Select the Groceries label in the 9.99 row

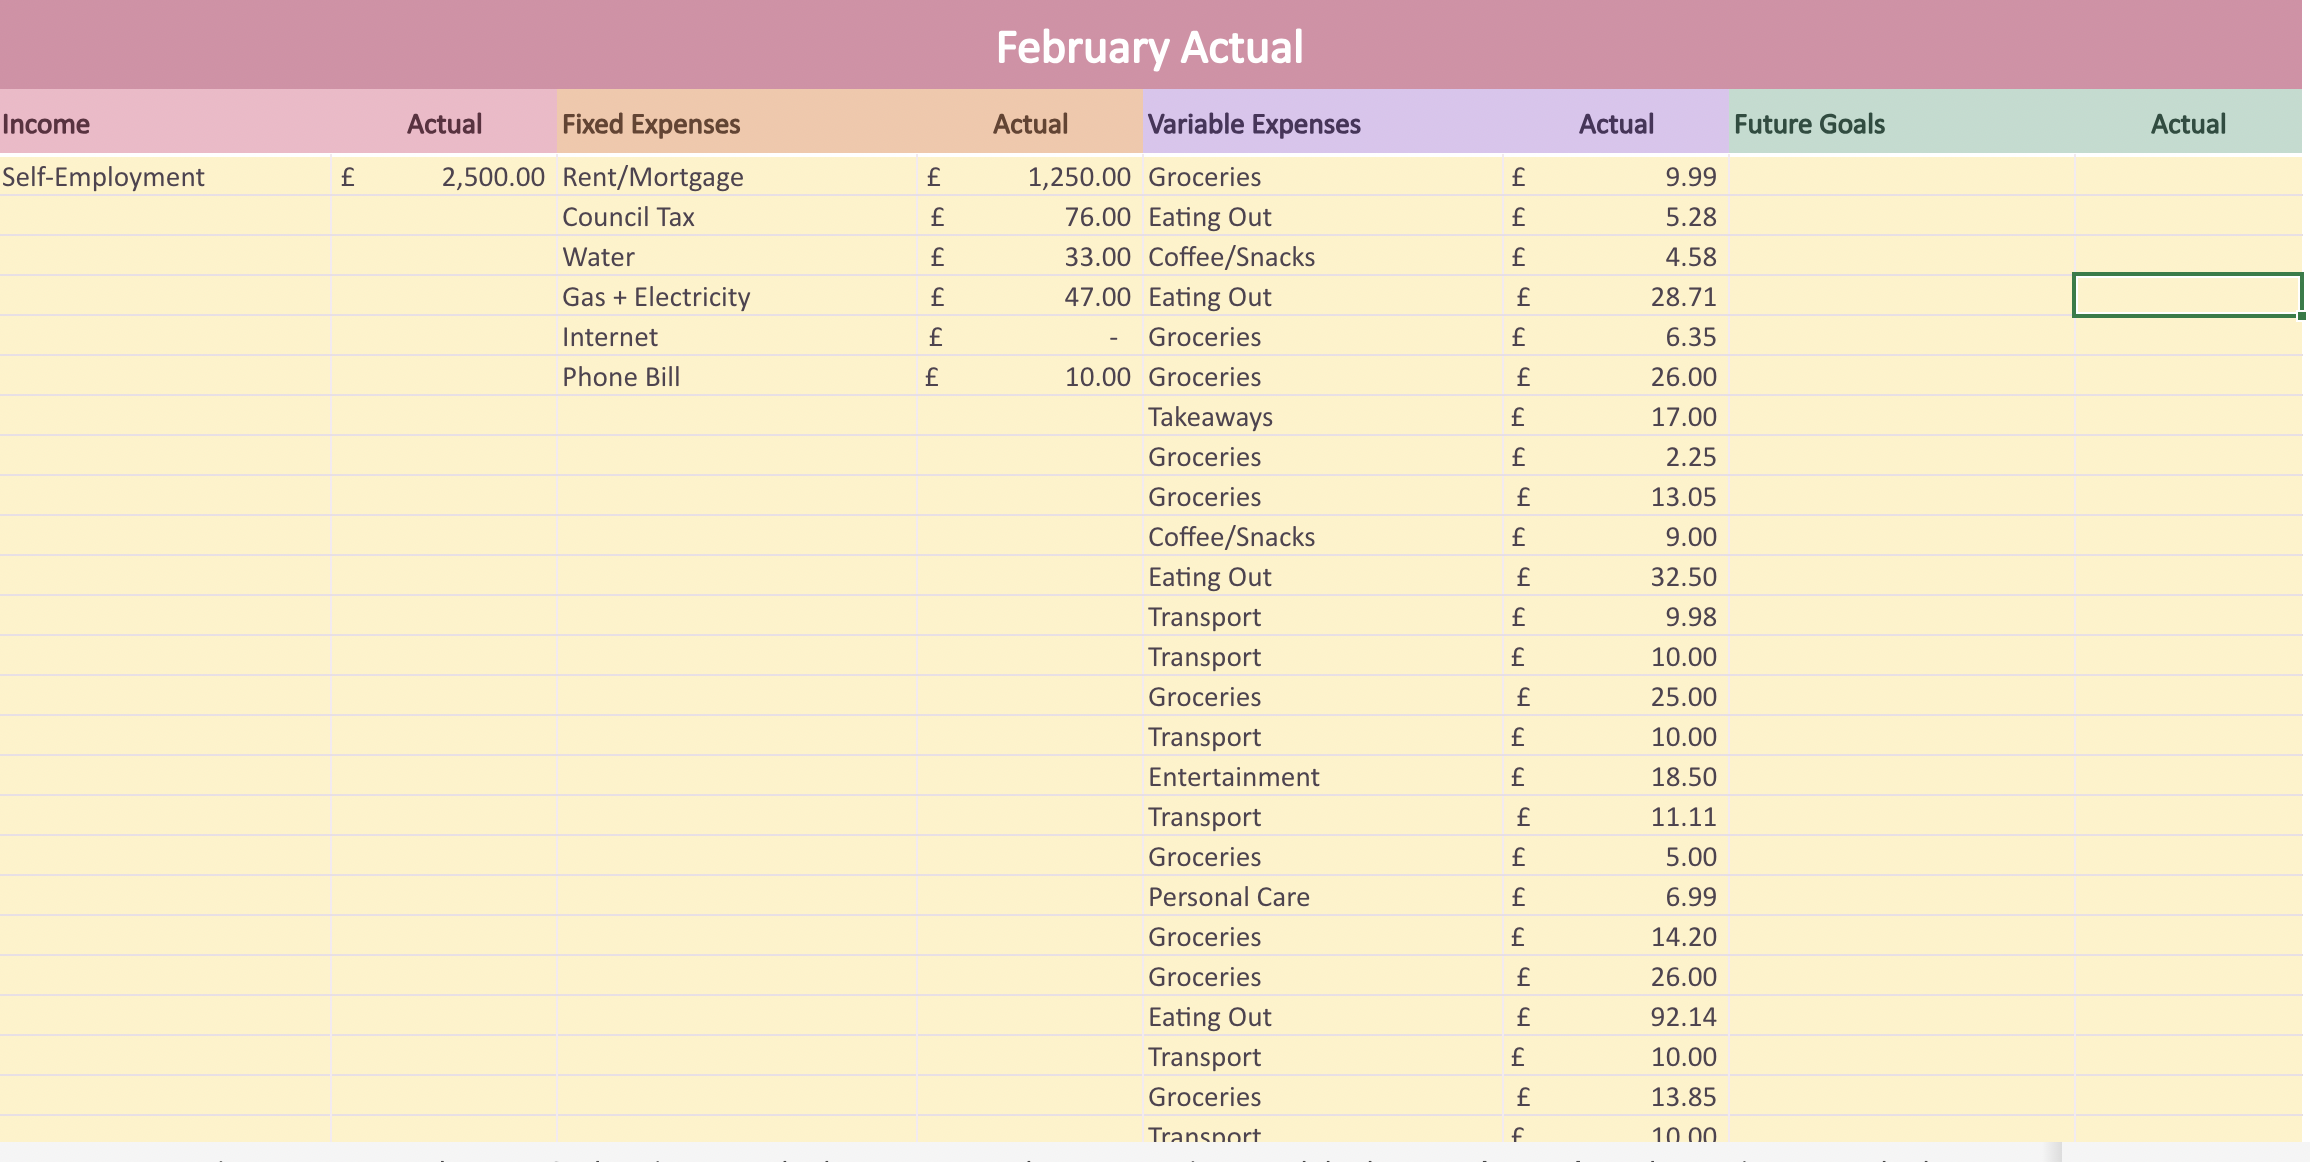1323,177
